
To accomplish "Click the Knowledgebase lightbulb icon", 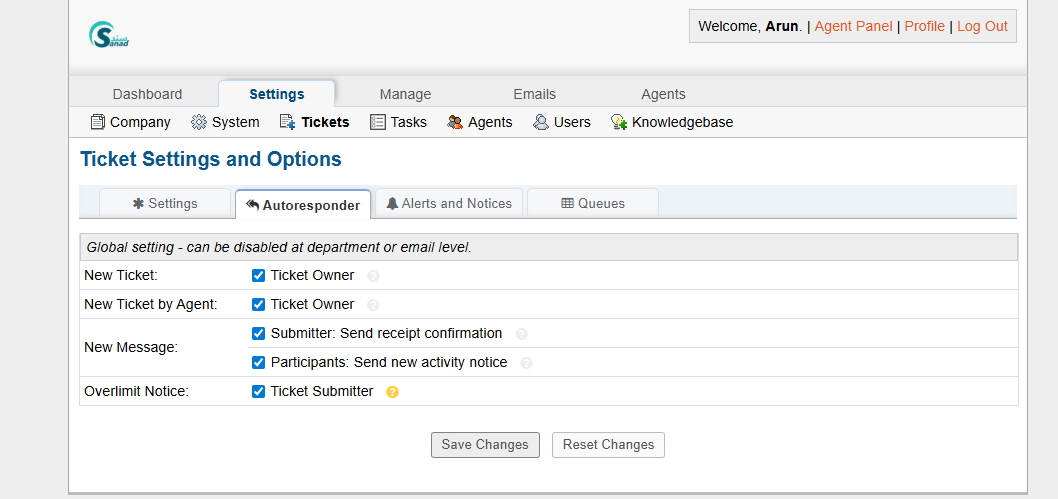I will pos(619,122).
